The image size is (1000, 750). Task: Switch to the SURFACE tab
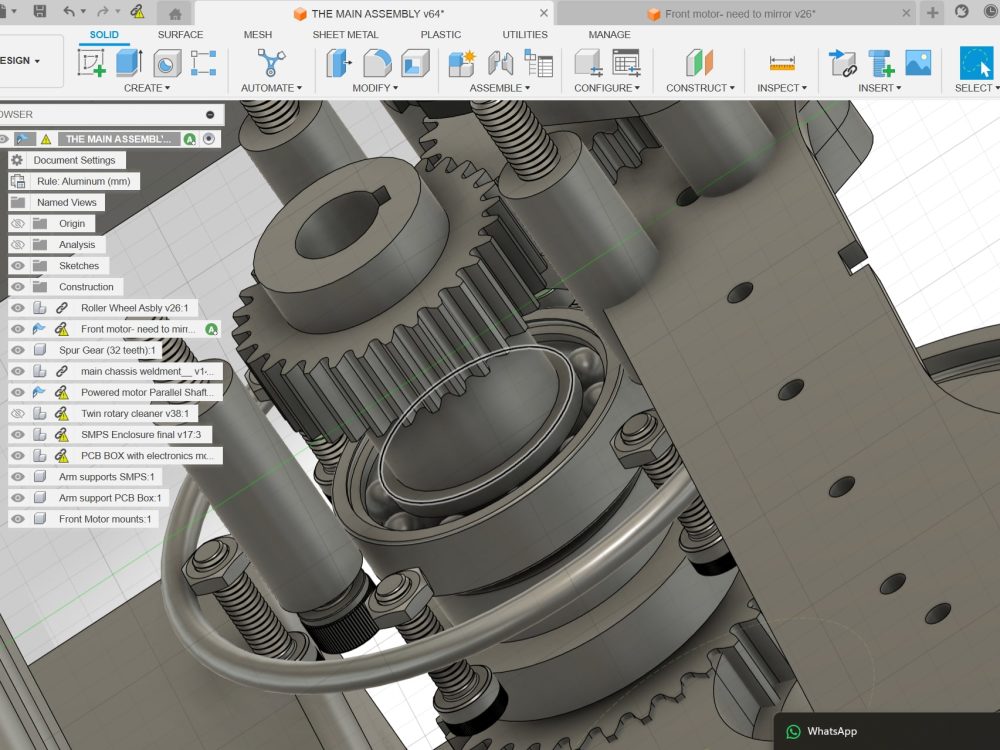[180, 34]
